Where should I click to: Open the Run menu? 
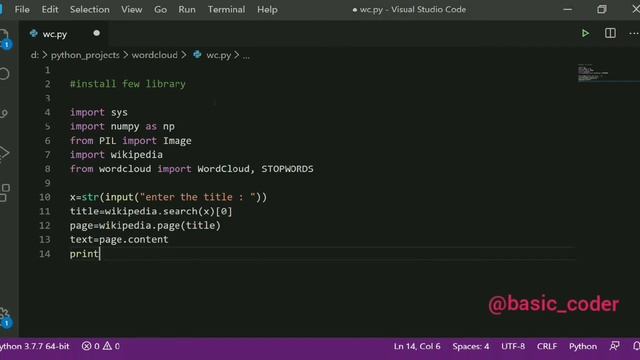click(x=187, y=9)
